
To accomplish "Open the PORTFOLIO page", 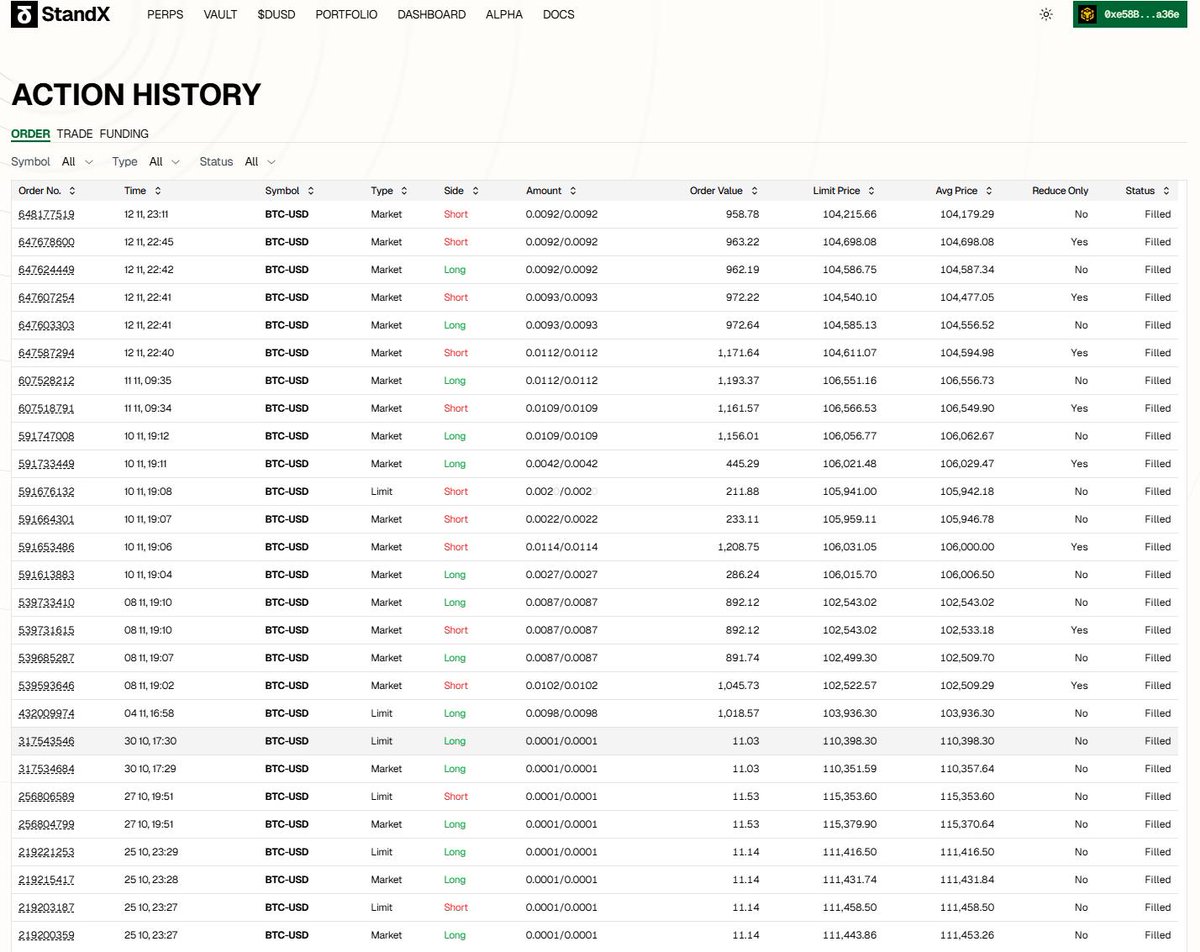I will [x=346, y=15].
